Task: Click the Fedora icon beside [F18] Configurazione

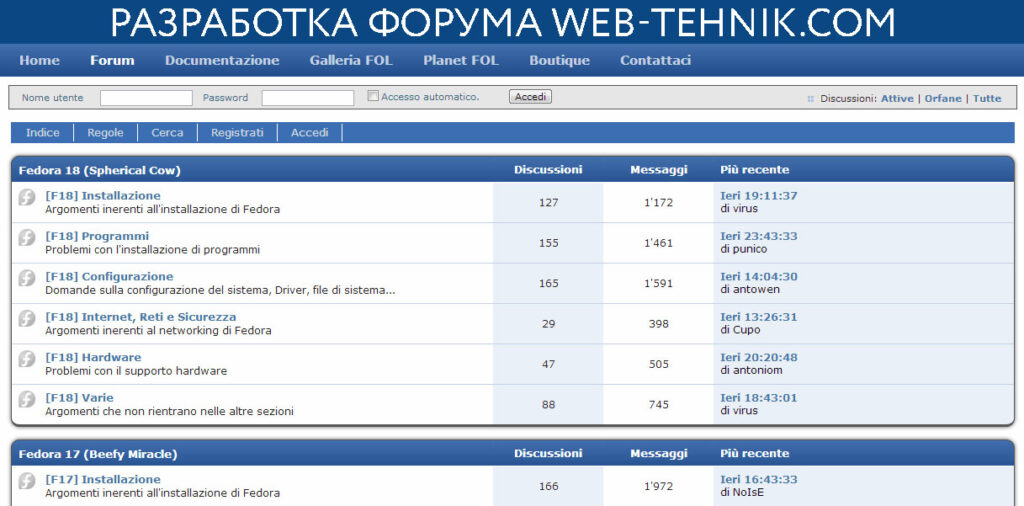Action: 27,277
